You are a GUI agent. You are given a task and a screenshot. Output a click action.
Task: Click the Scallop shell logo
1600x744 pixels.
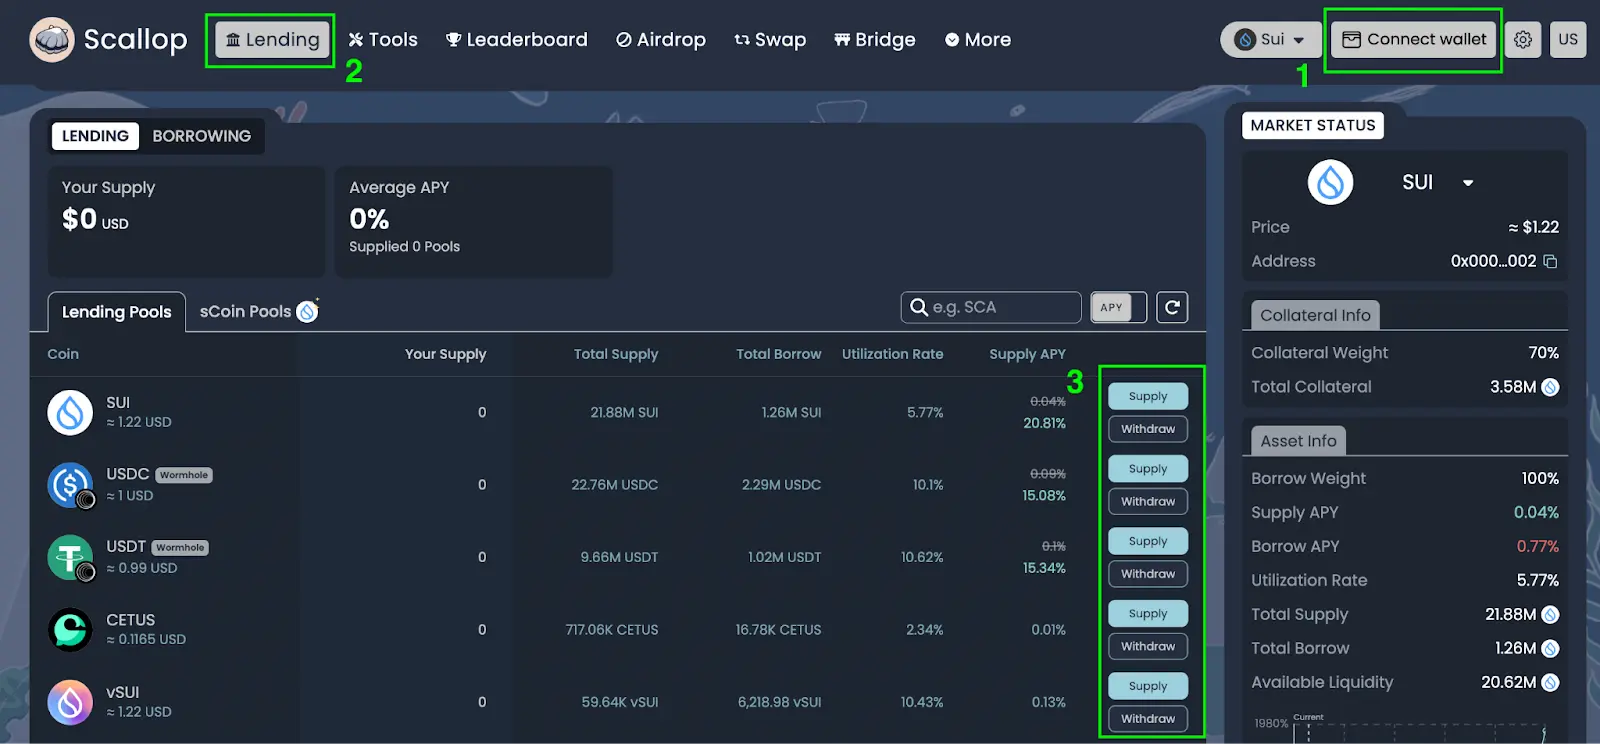click(x=52, y=40)
